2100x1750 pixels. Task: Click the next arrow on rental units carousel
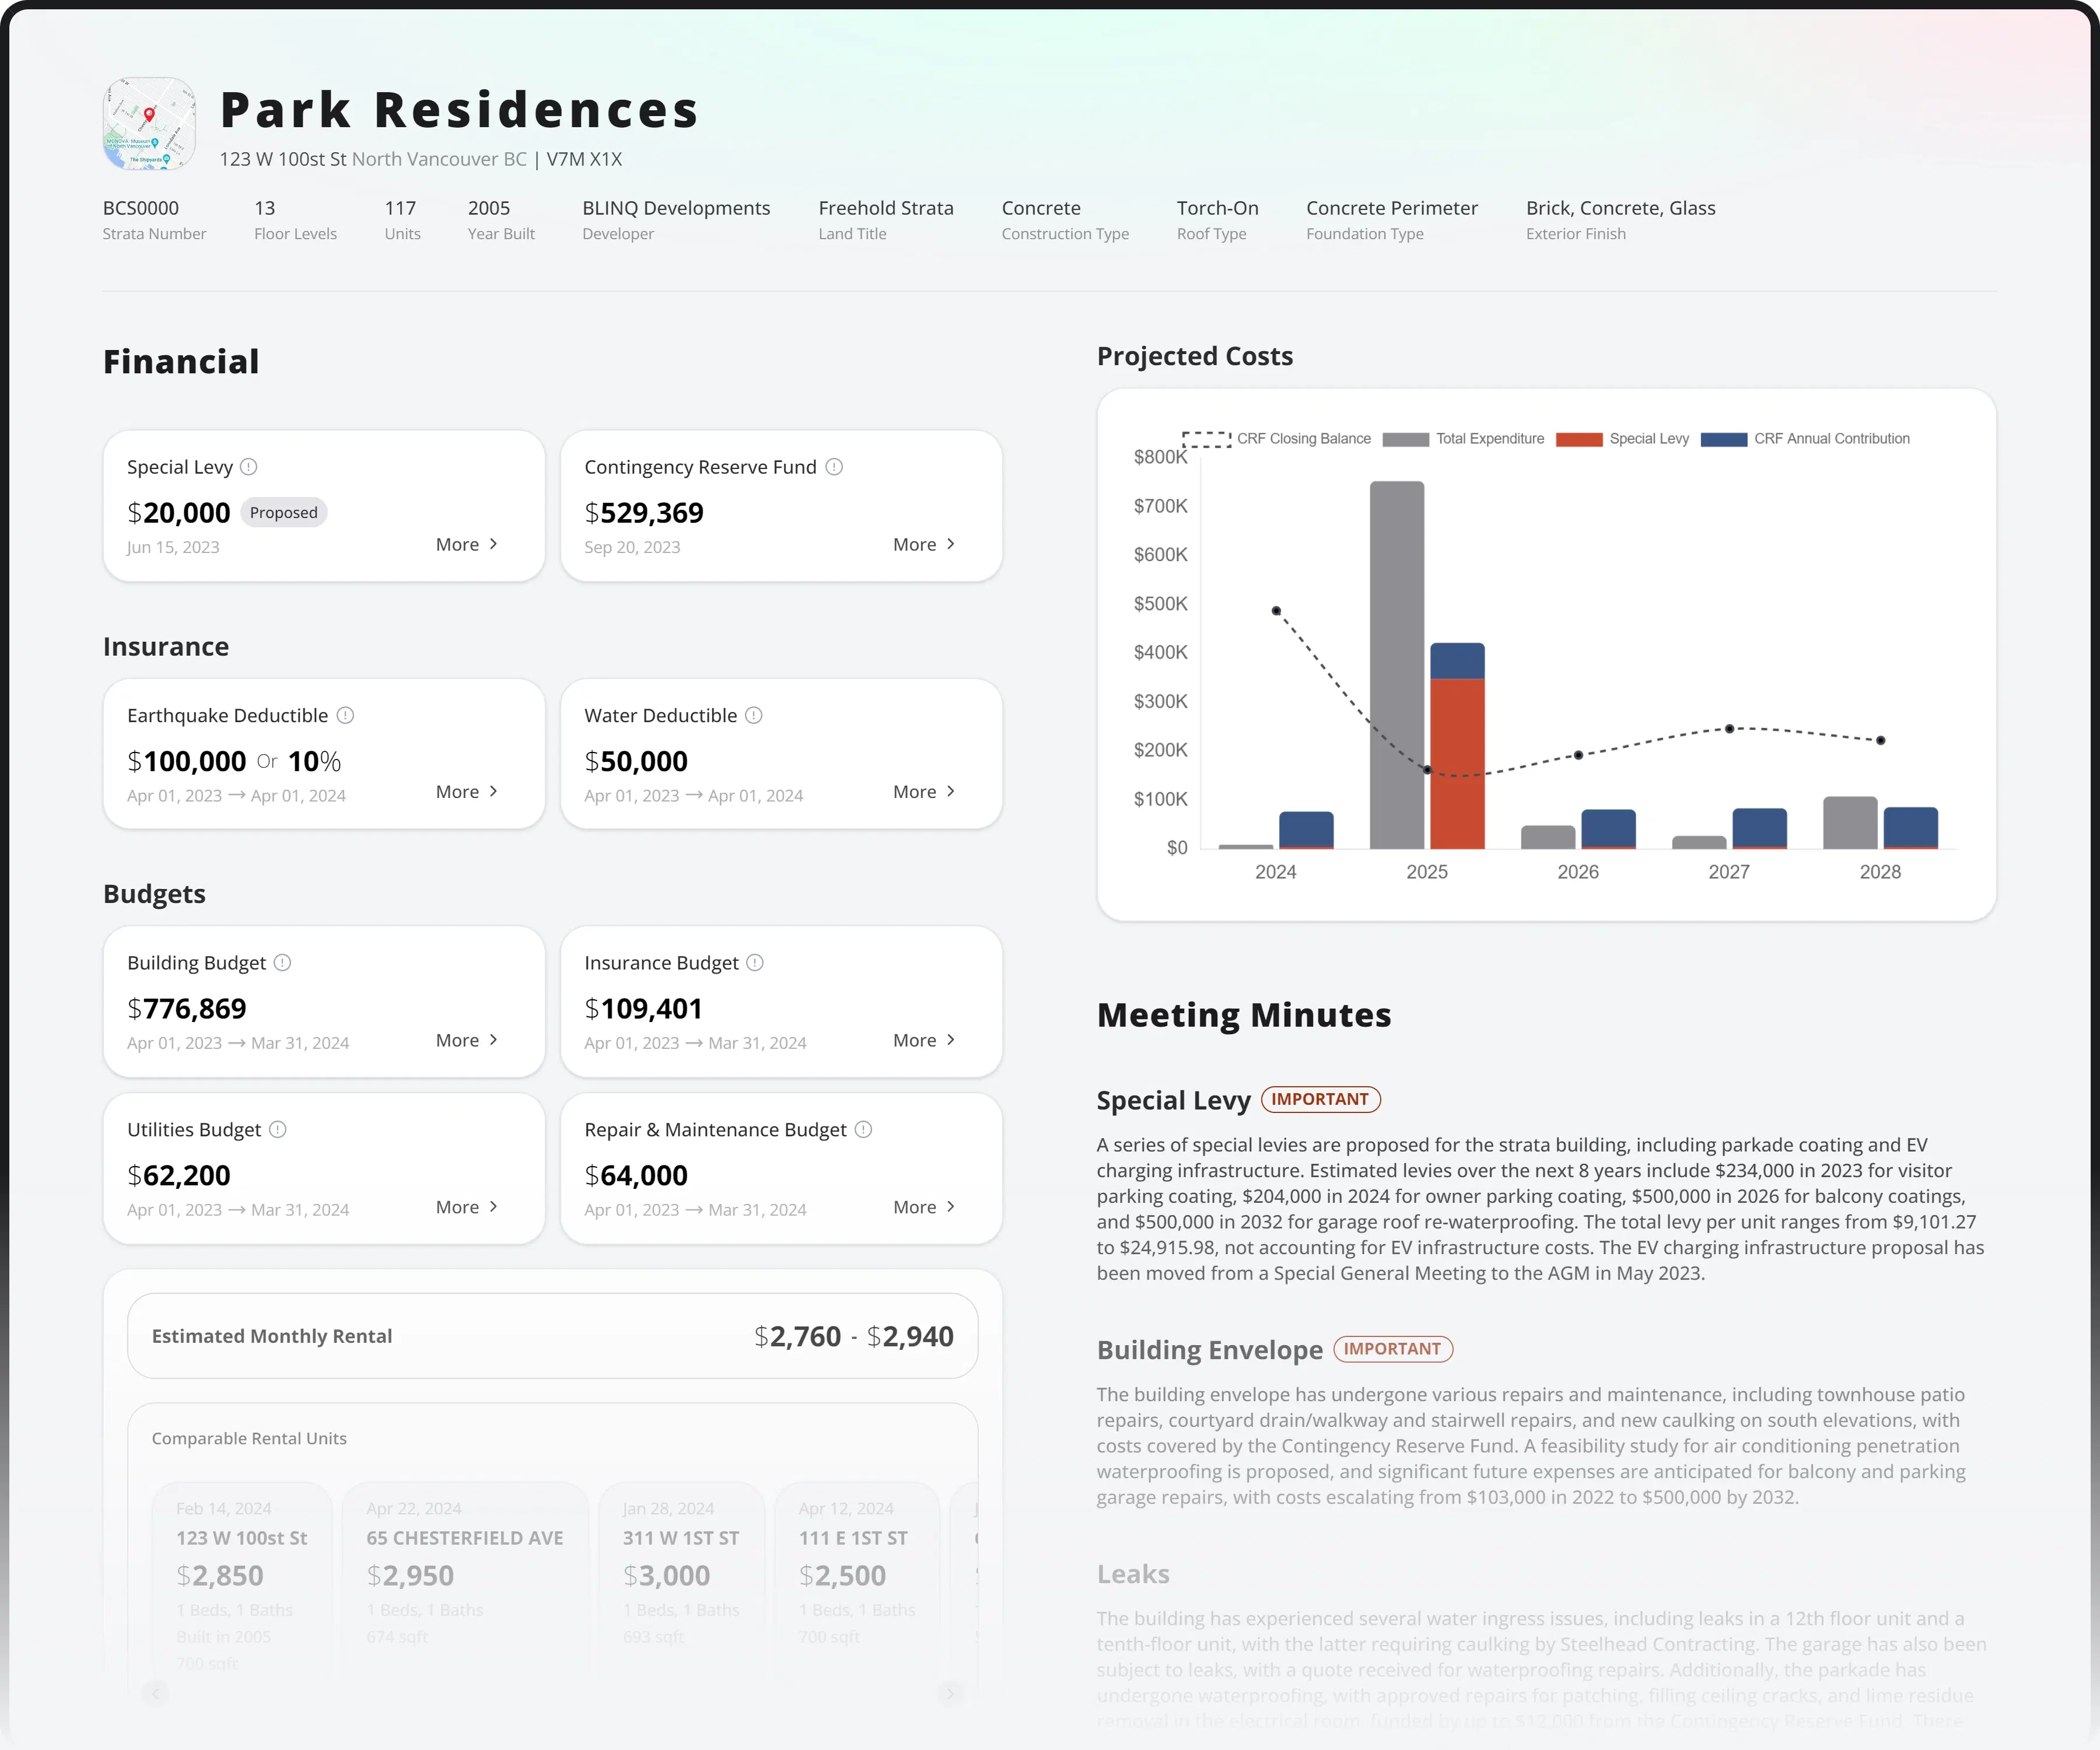click(950, 1693)
